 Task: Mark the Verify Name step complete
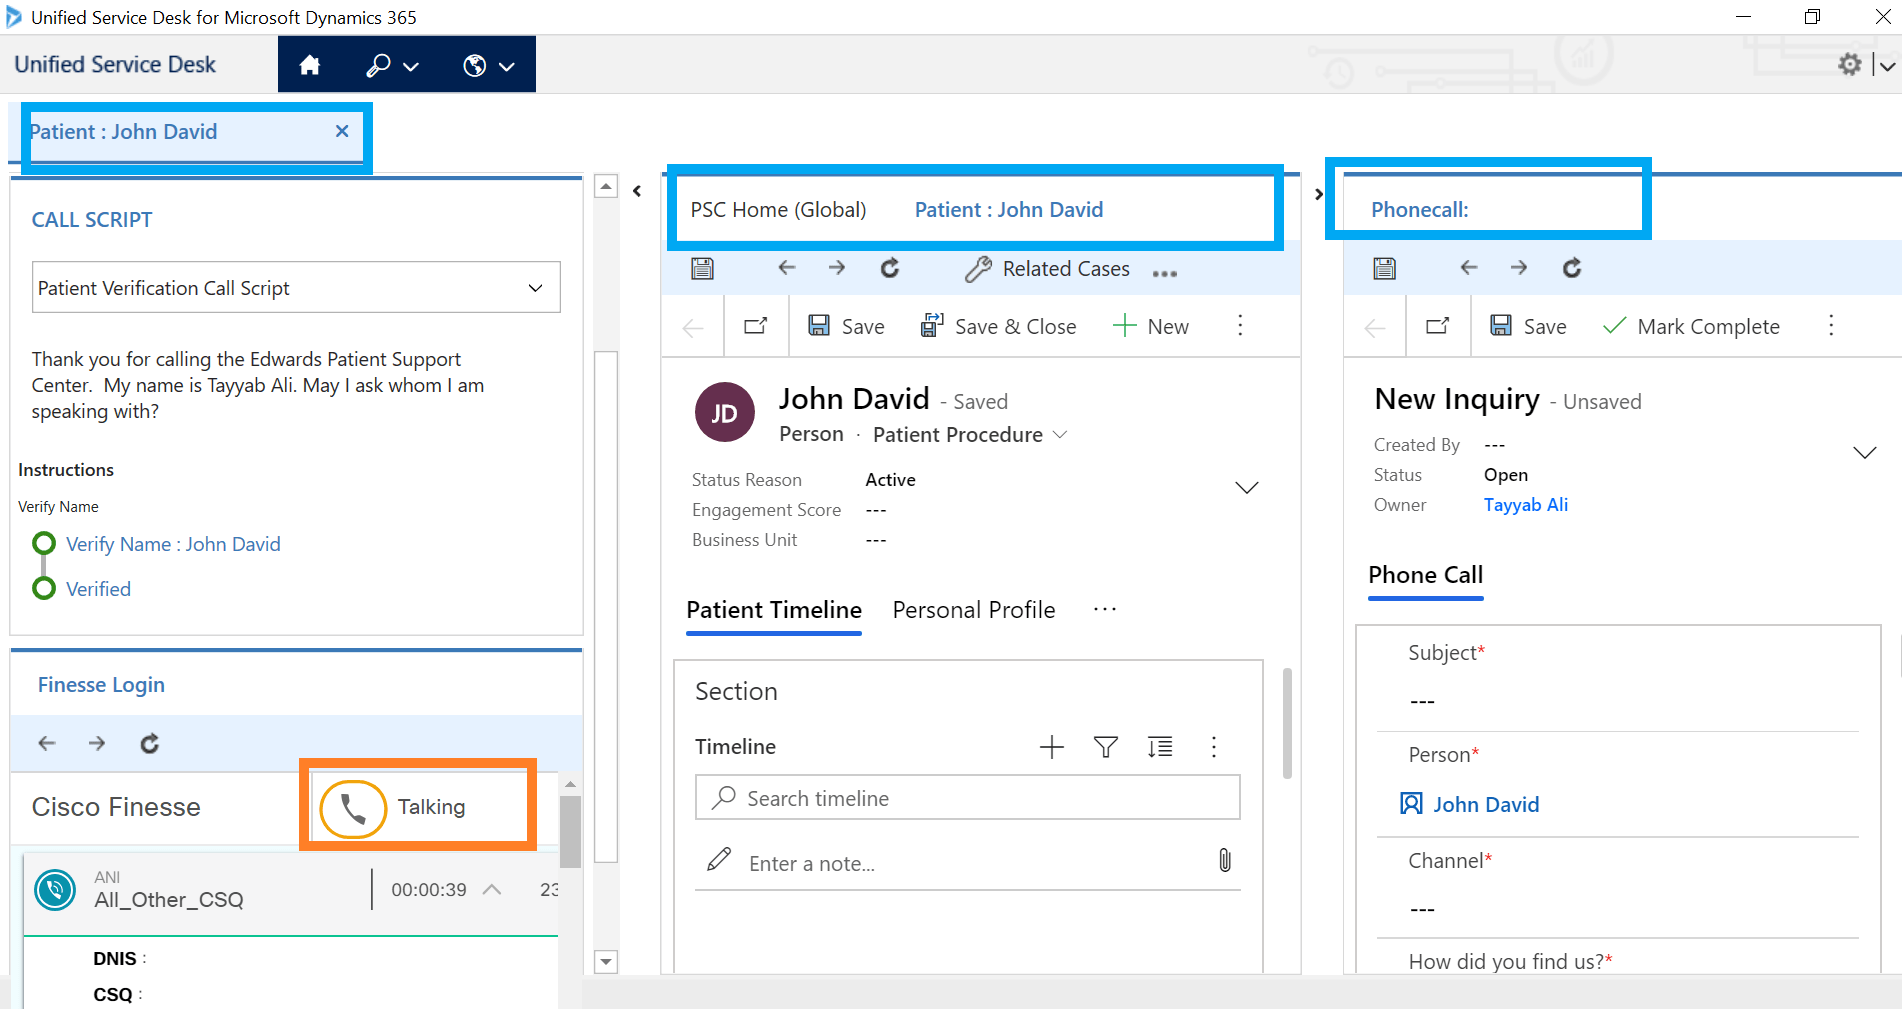tap(44, 543)
